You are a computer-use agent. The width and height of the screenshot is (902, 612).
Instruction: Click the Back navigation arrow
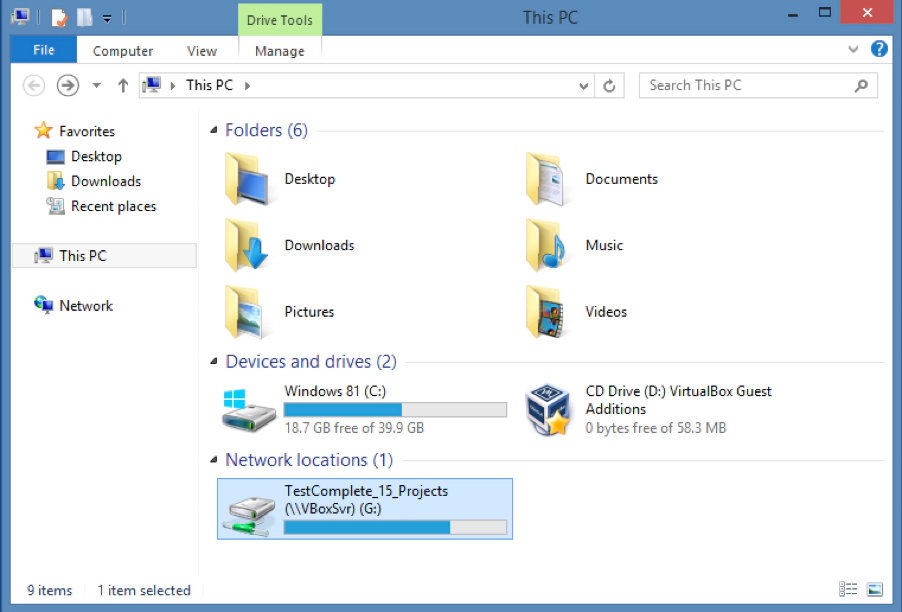tap(34, 86)
